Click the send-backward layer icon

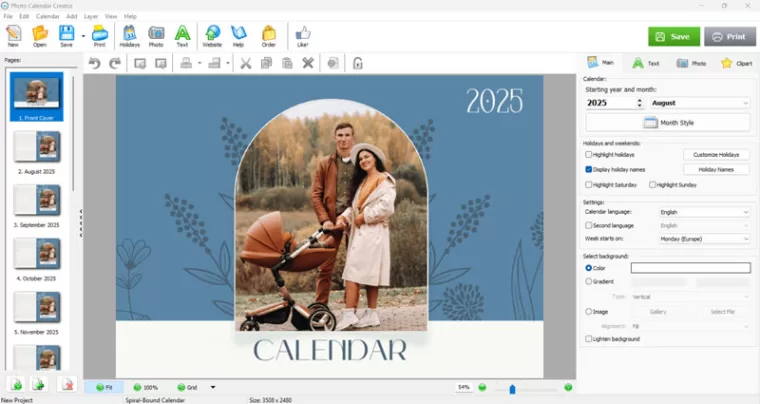click(x=214, y=63)
